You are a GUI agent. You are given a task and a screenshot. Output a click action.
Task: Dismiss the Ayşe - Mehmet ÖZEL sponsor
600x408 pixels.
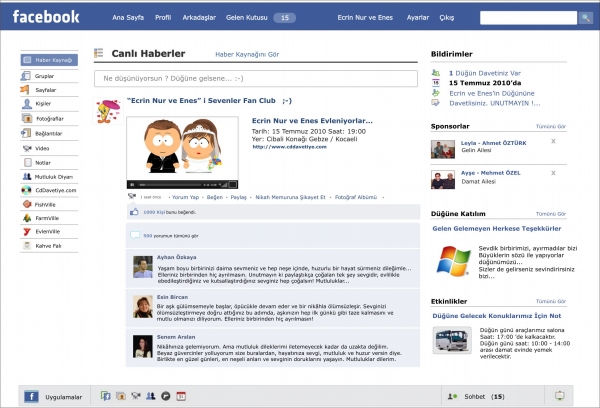click(553, 172)
